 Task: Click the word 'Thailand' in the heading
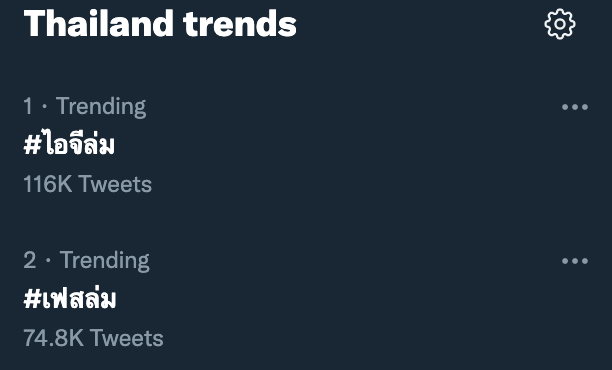coord(98,23)
